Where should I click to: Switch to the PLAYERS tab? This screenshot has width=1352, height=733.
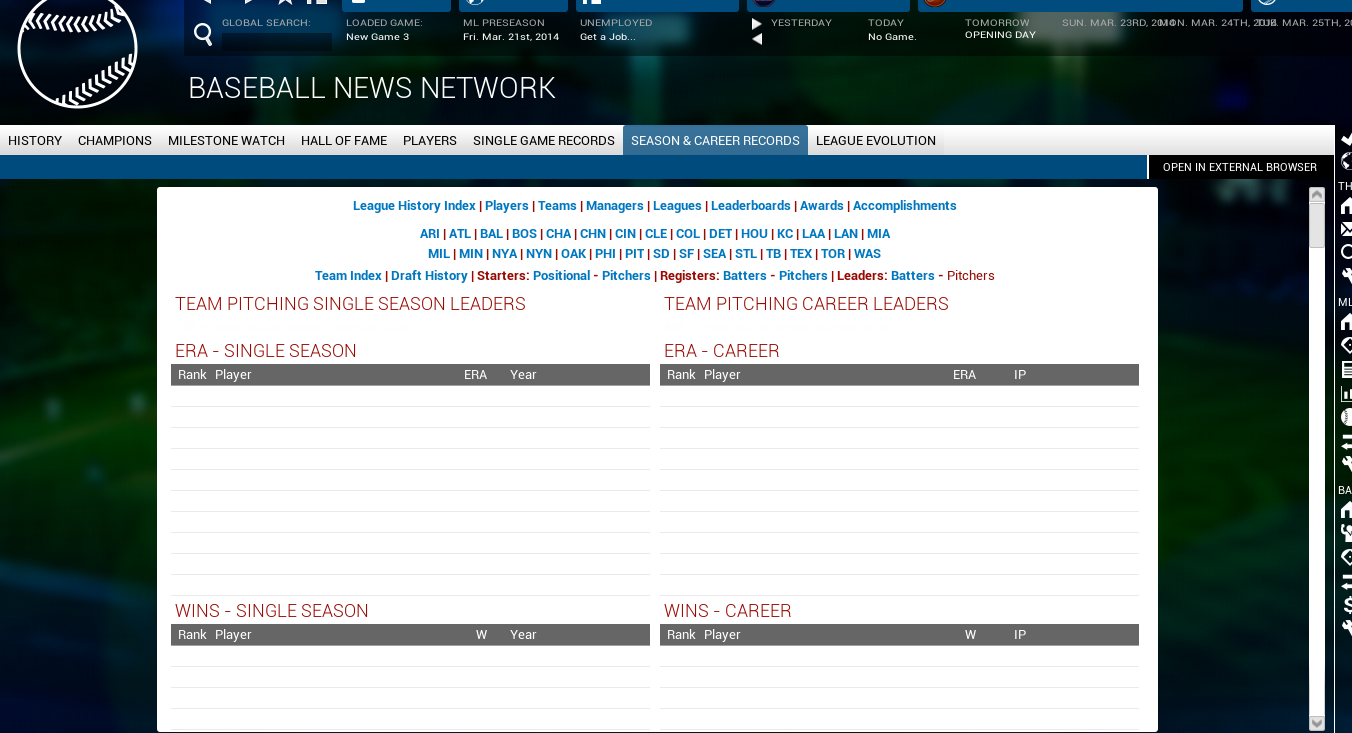click(x=430, y=141)
